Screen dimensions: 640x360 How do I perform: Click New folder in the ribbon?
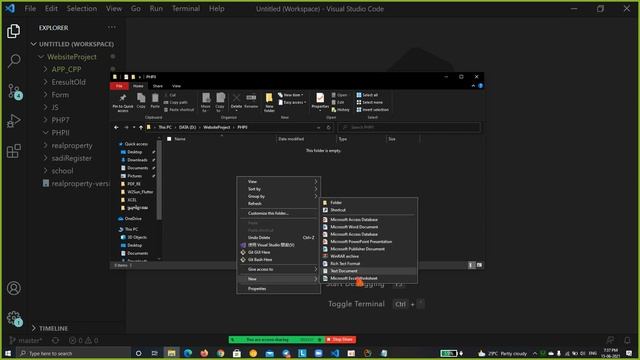tap(269, 102)
